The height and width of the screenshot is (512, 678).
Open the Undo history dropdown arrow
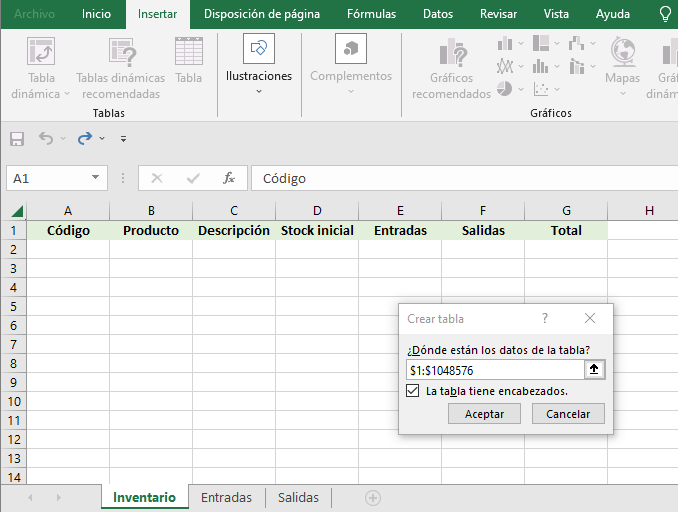(63, 138)
